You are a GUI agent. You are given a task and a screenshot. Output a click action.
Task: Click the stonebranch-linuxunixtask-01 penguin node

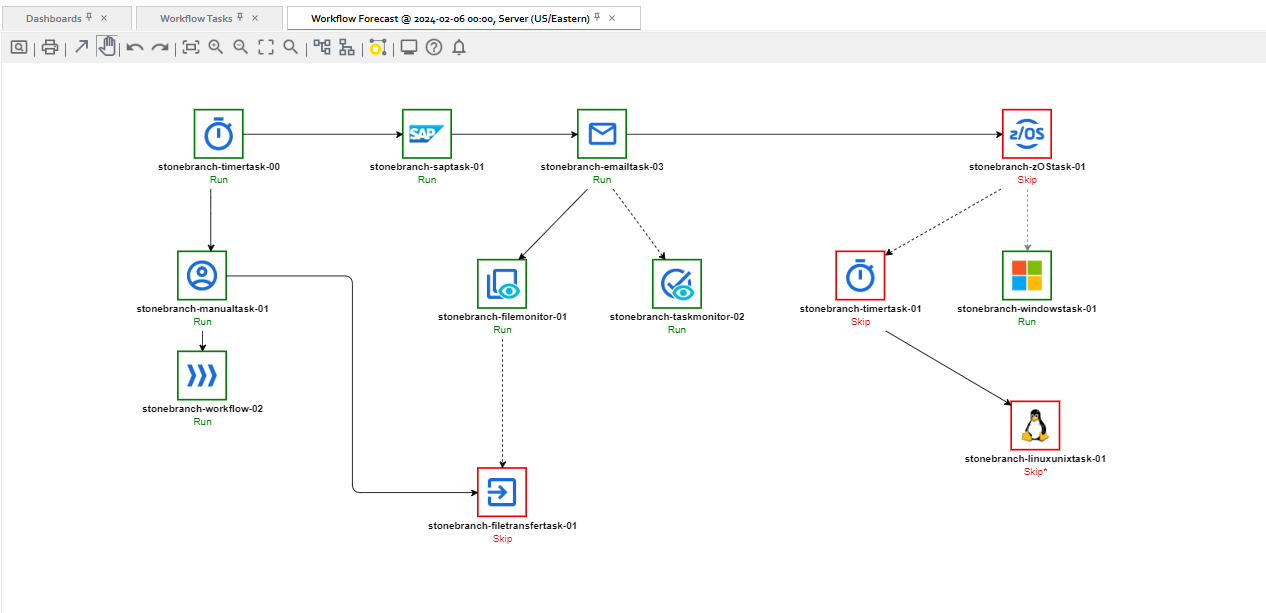1035,426
